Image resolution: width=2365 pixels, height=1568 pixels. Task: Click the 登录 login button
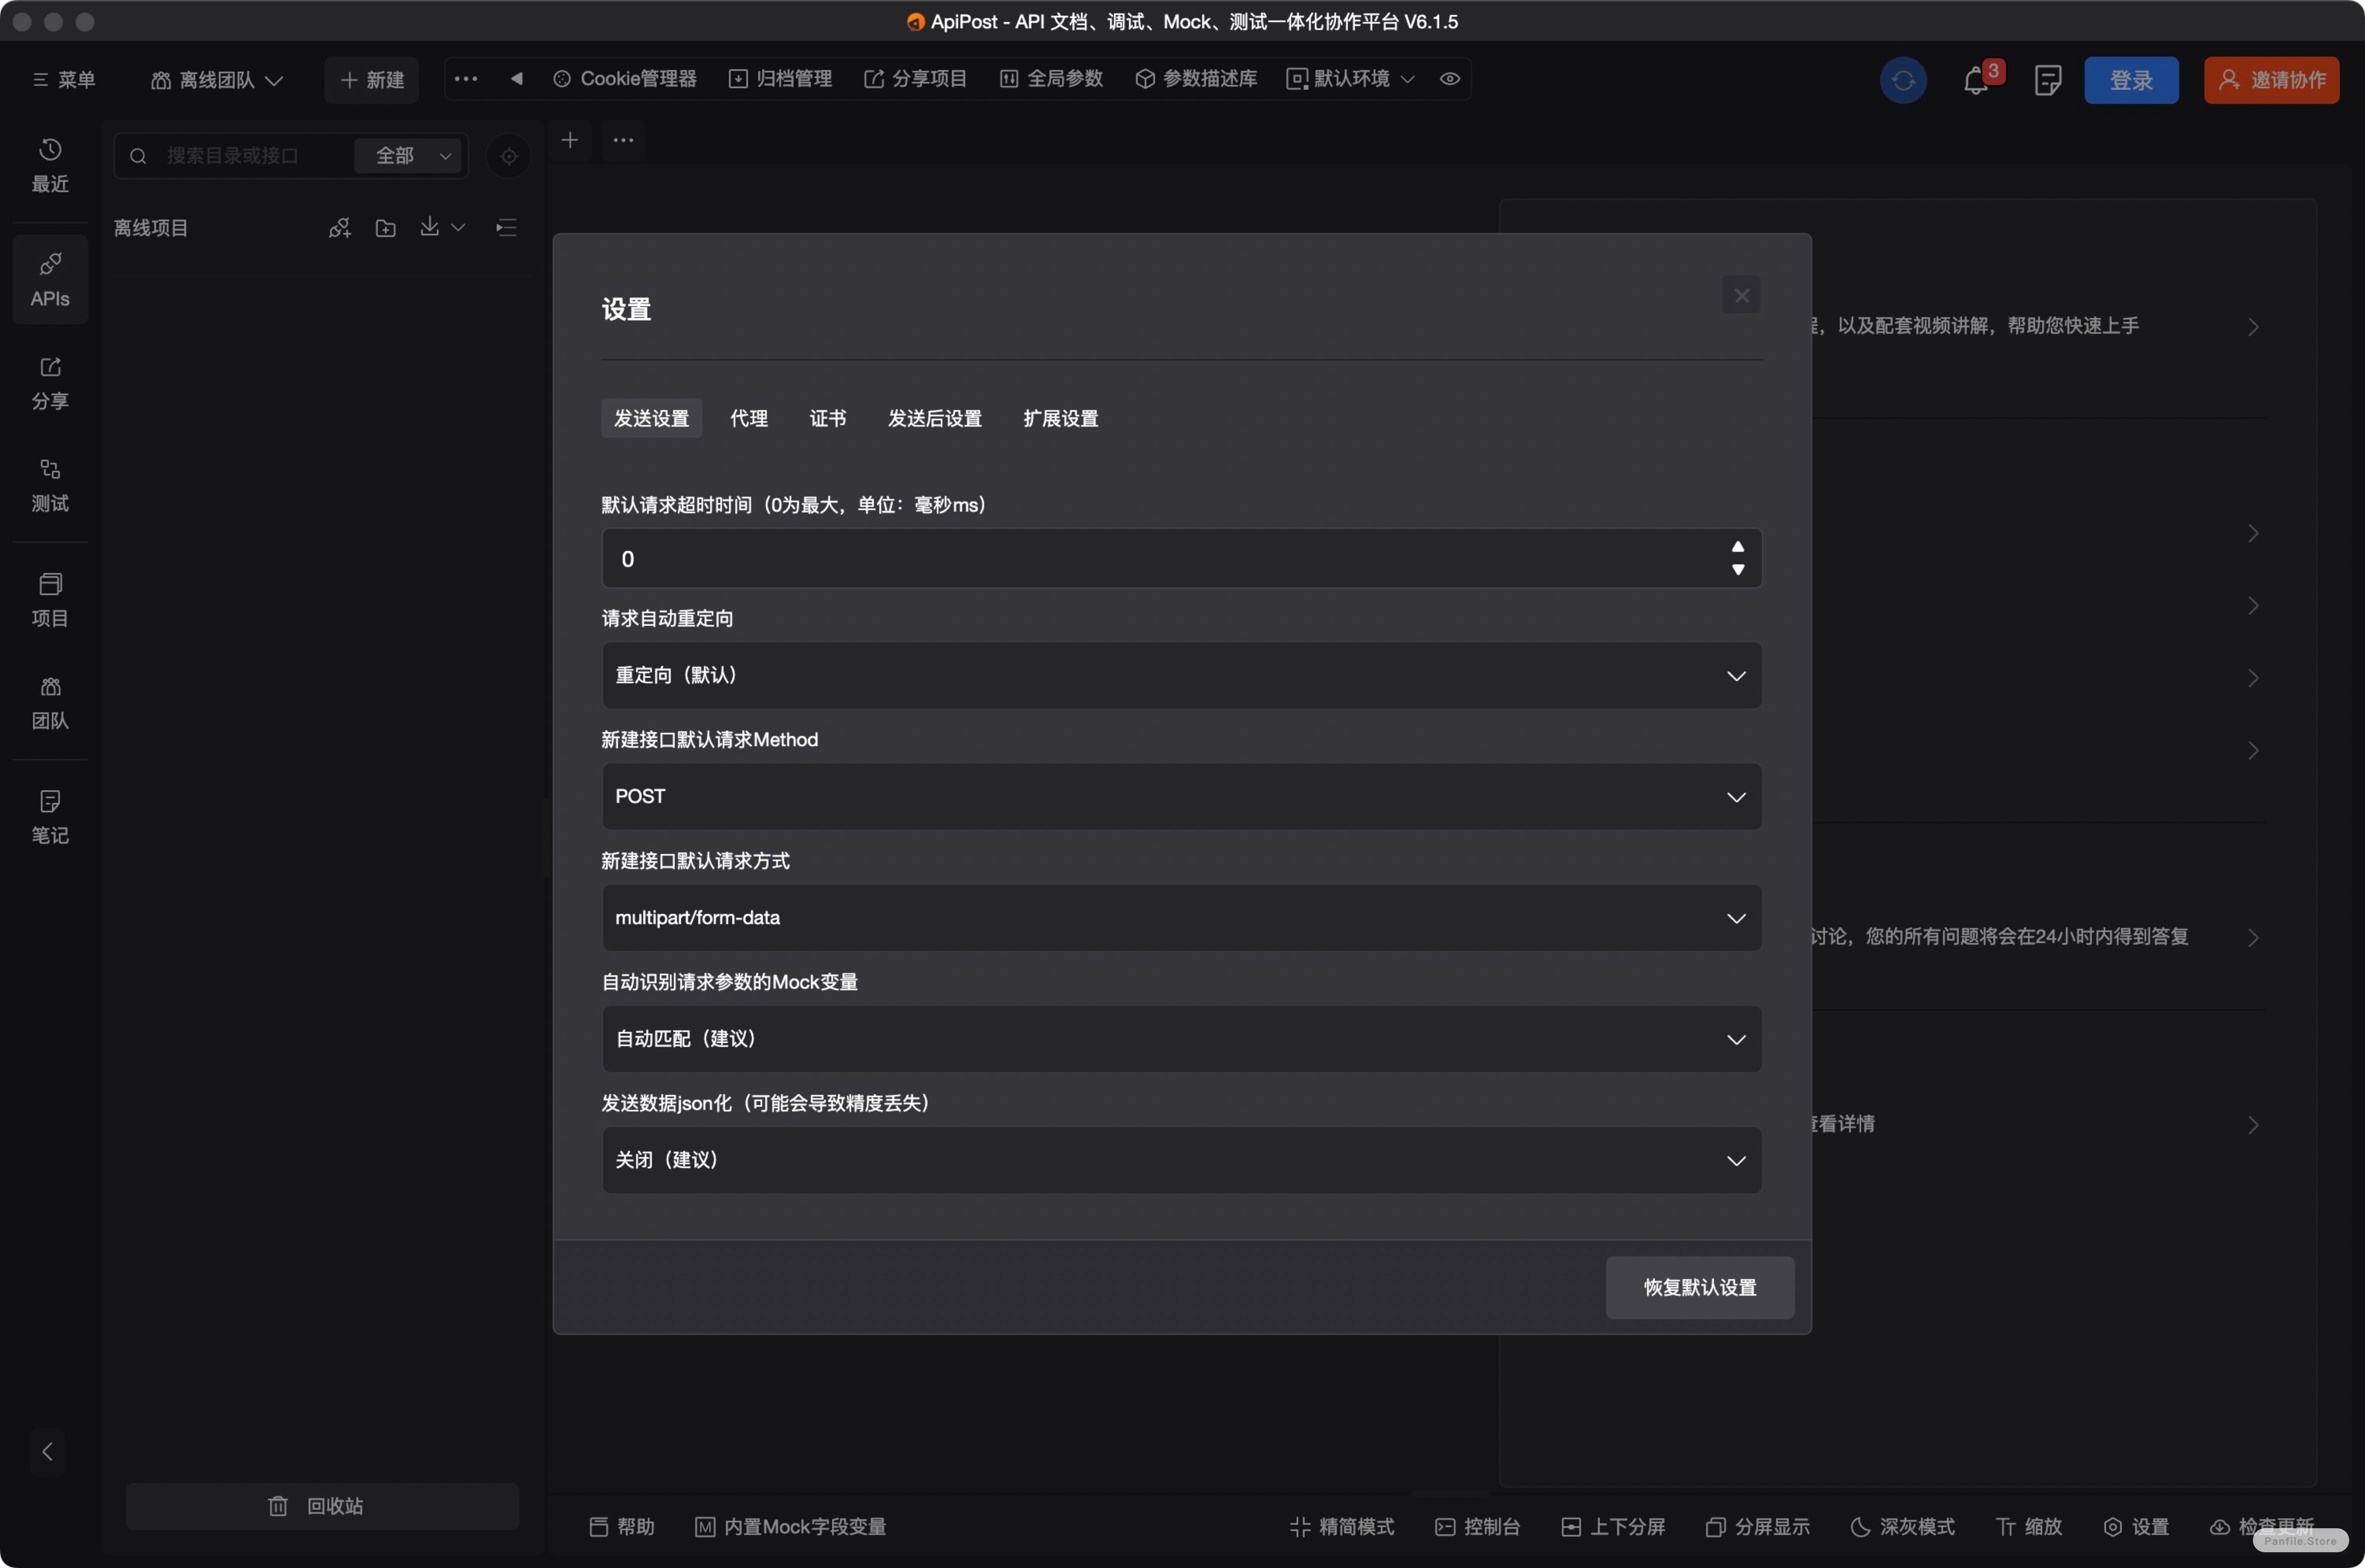pyautogui.click(x=2131, y=80)
